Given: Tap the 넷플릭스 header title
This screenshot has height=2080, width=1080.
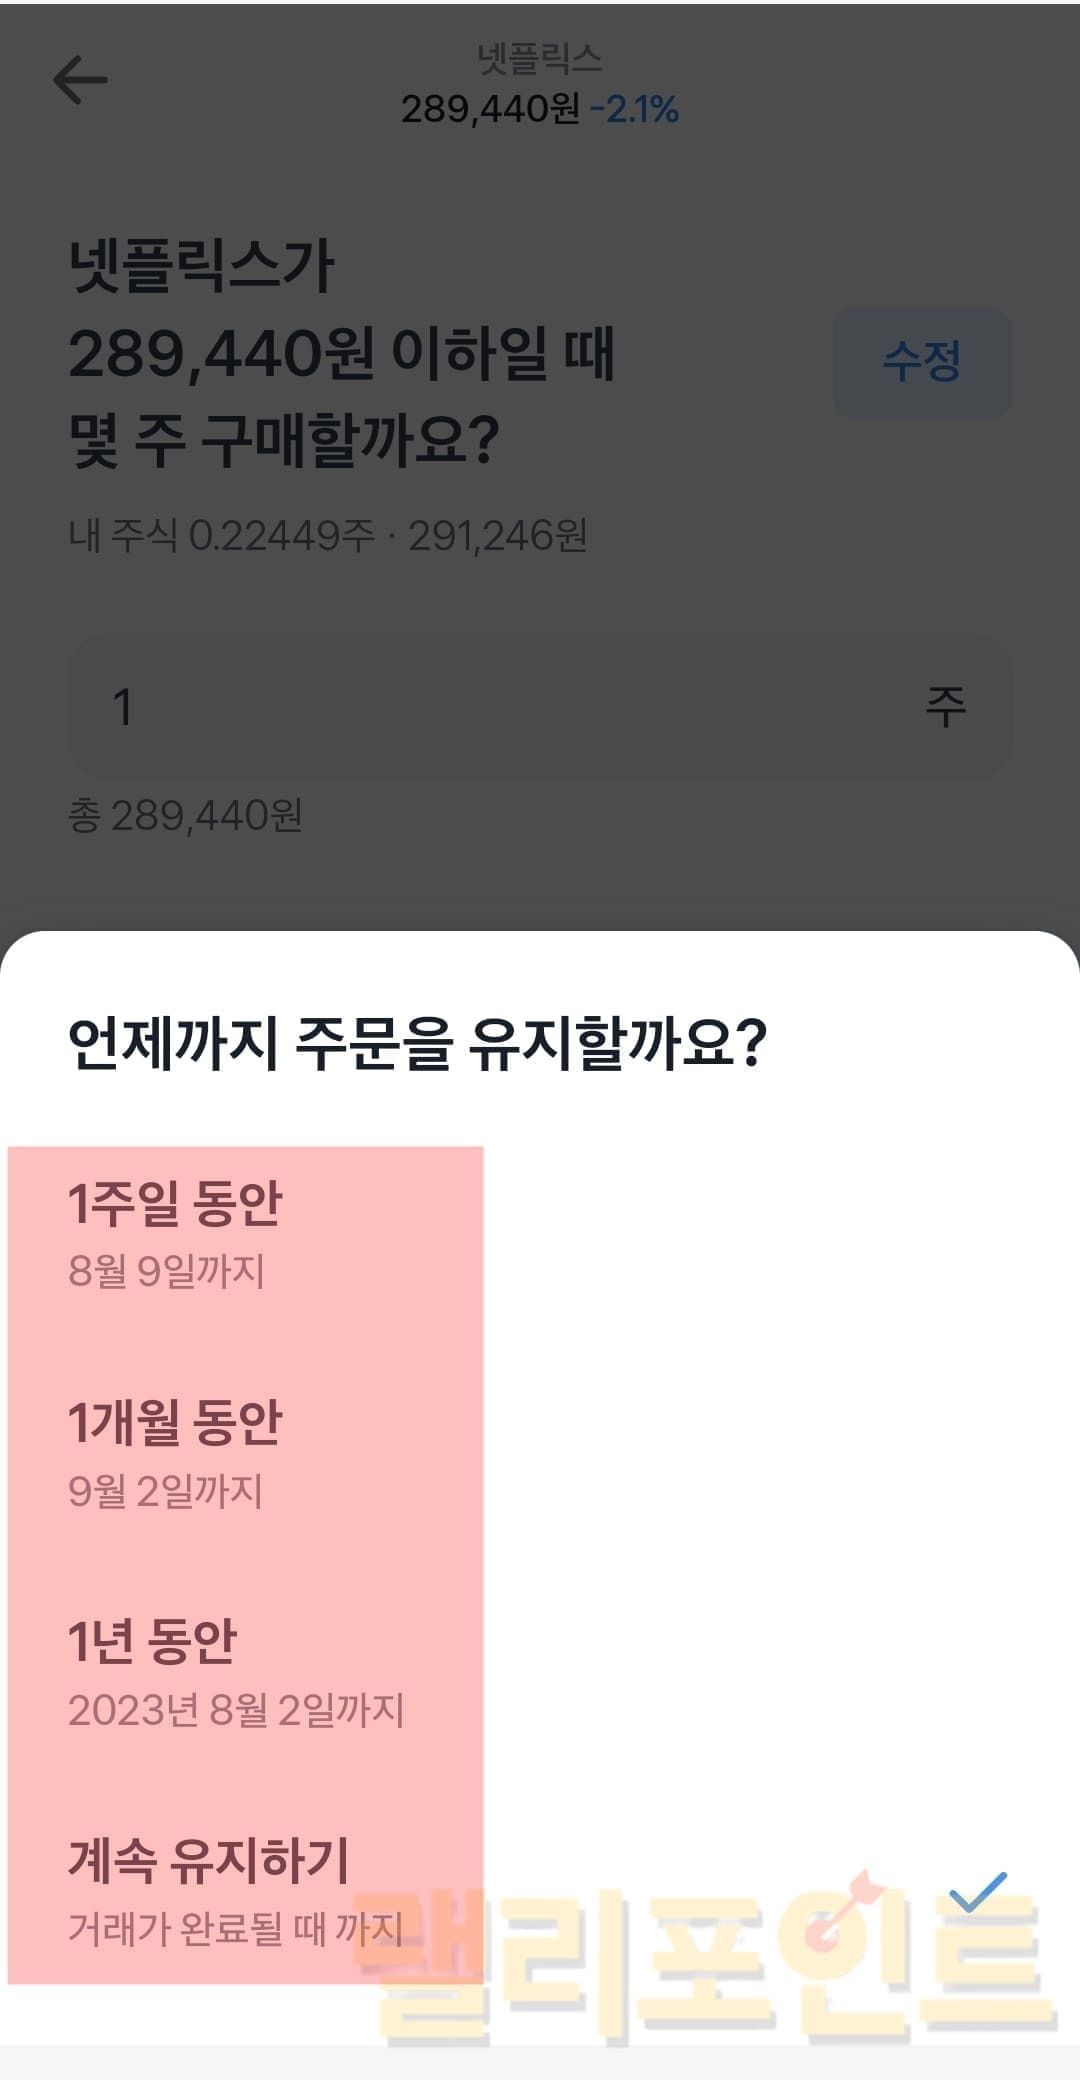Looking at the screenshot, I should (x=540, y=60).
